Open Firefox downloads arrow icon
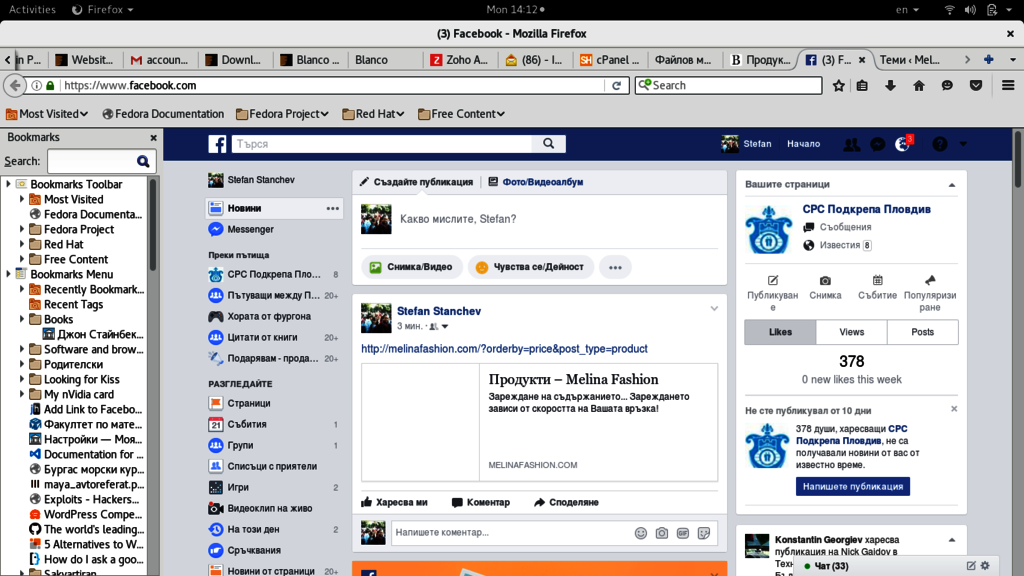Image resolution: width=1024 pixels, height=576 pixels. 890,86
